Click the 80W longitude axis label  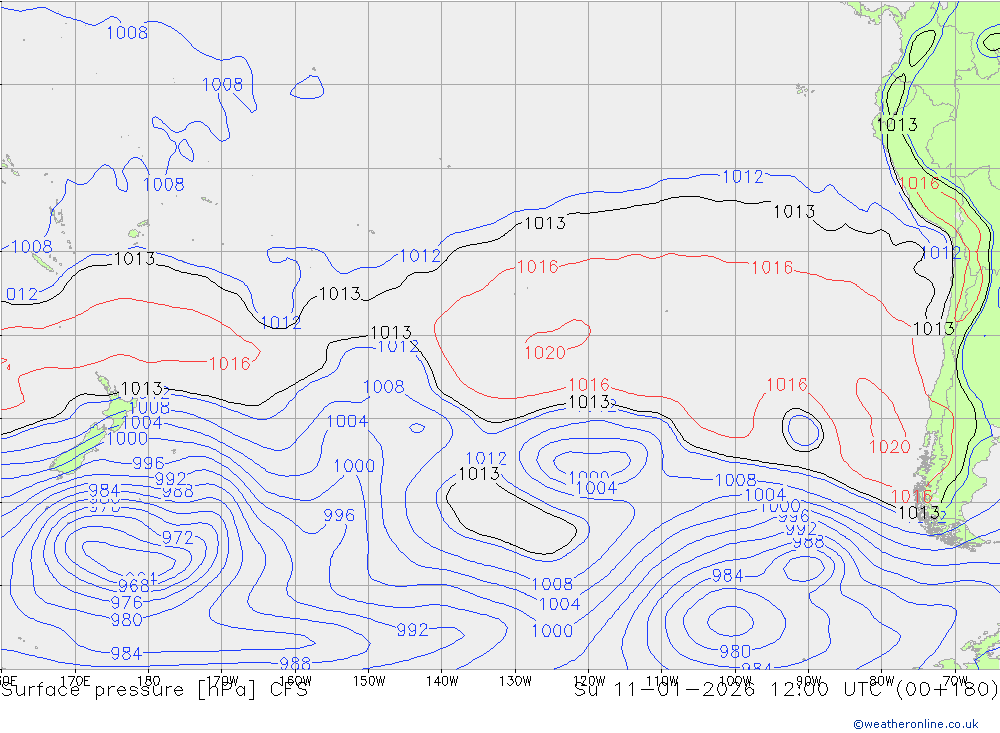(x=882, y=681)
